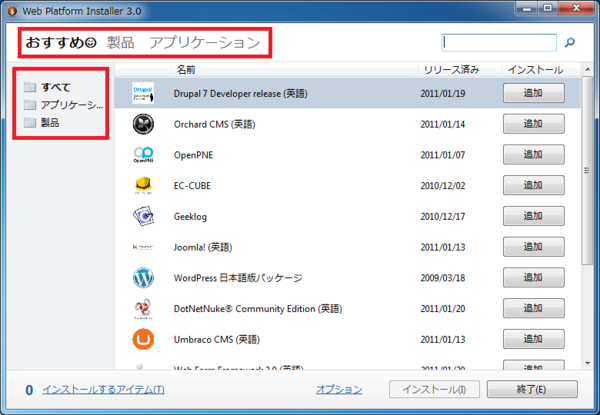Open the オプション link
Screen dimensions: 600x415
tap(339, 389)
